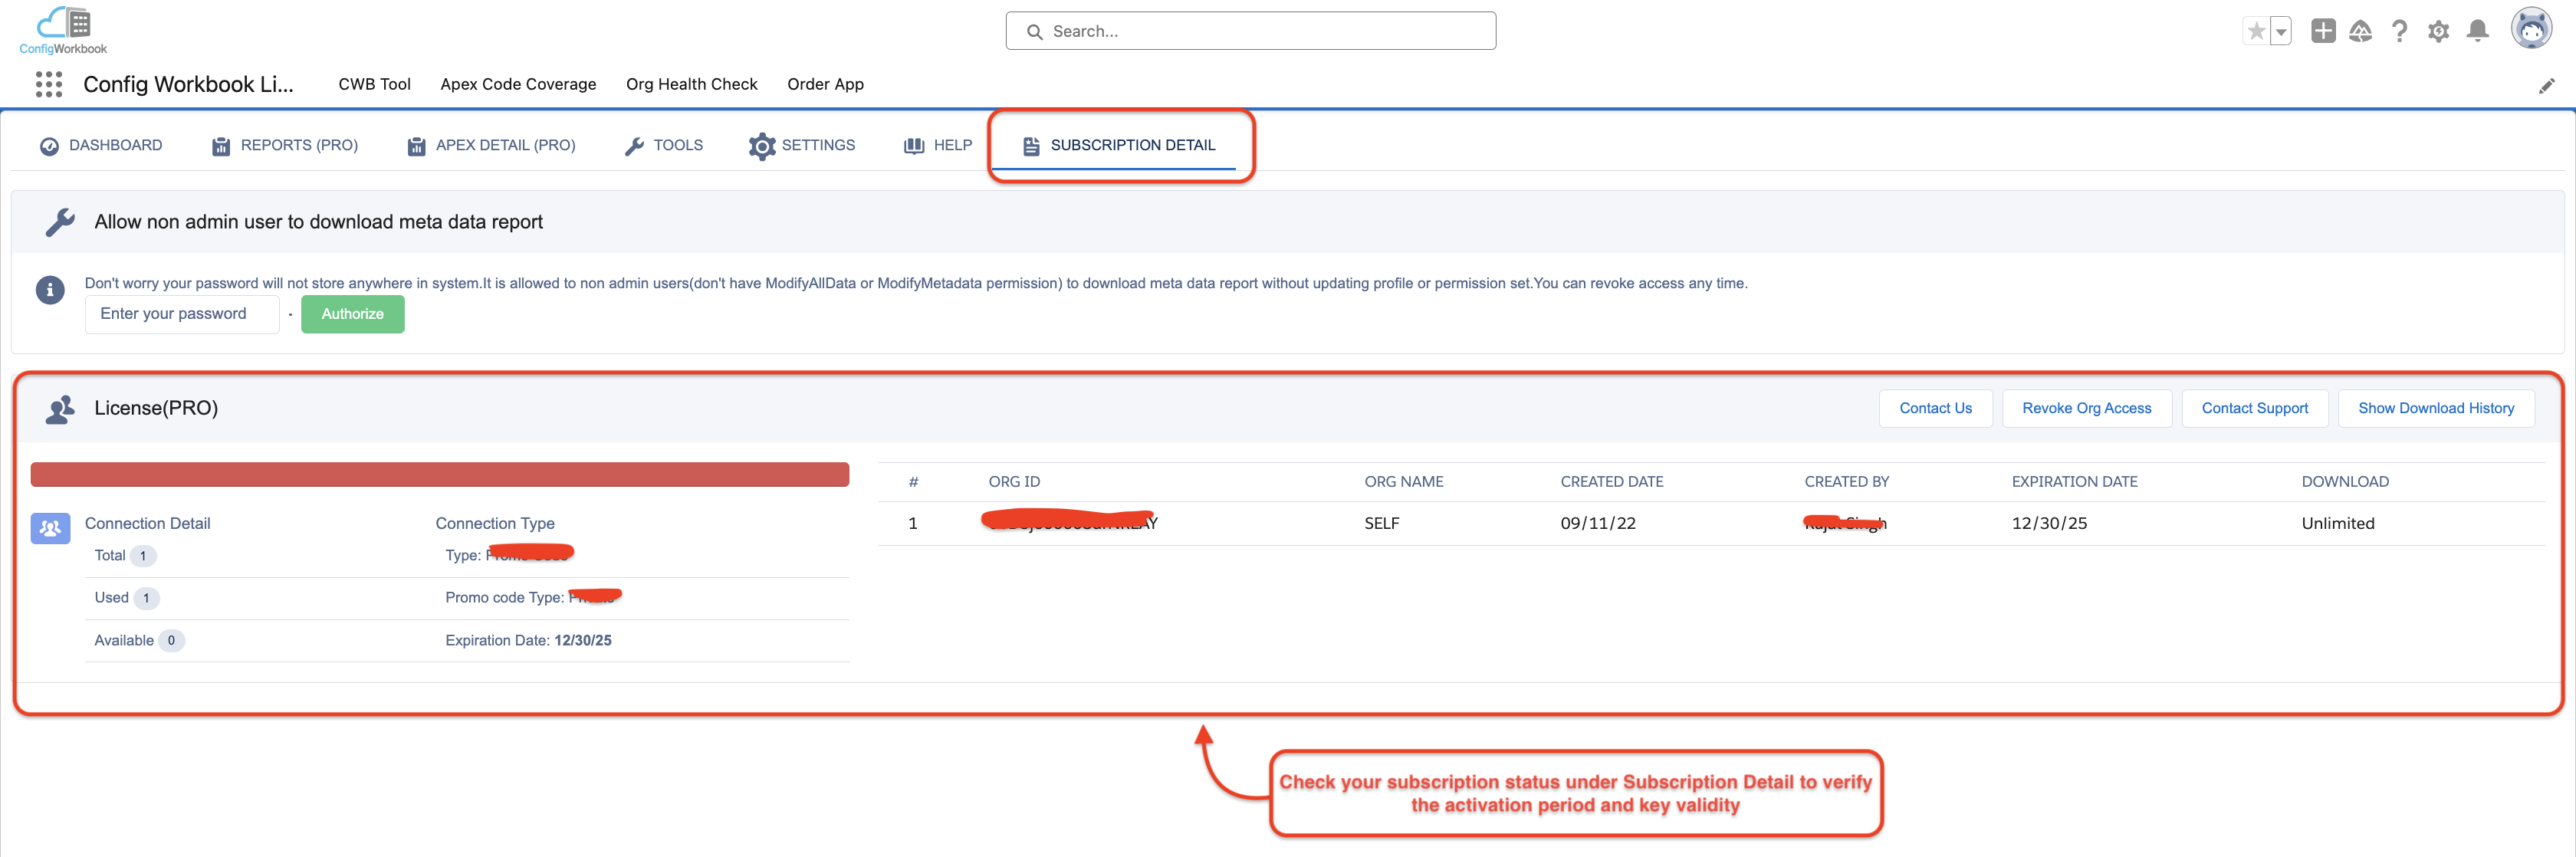Switch to the APEX DETAIL (PRO) tab

click(491, 146)
